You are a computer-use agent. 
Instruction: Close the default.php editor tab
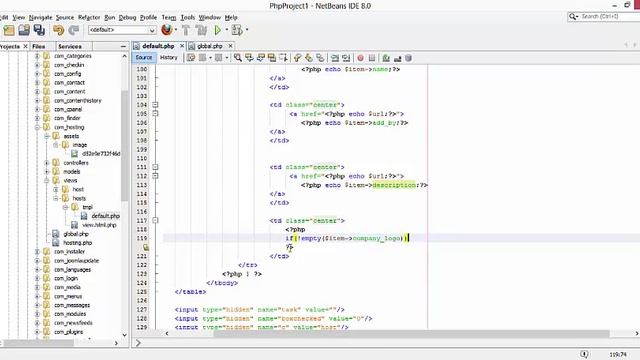click(x=182, y=46)
